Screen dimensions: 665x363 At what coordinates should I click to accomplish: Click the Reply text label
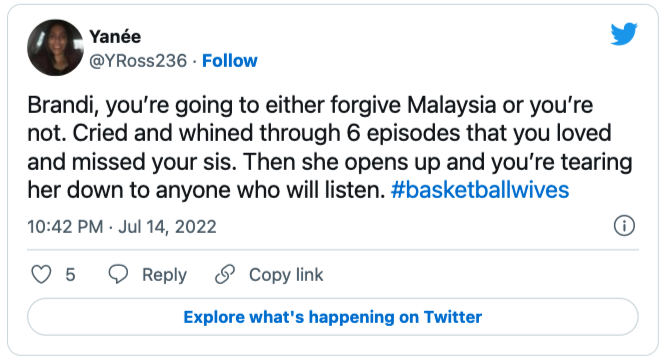click(164, 275)
